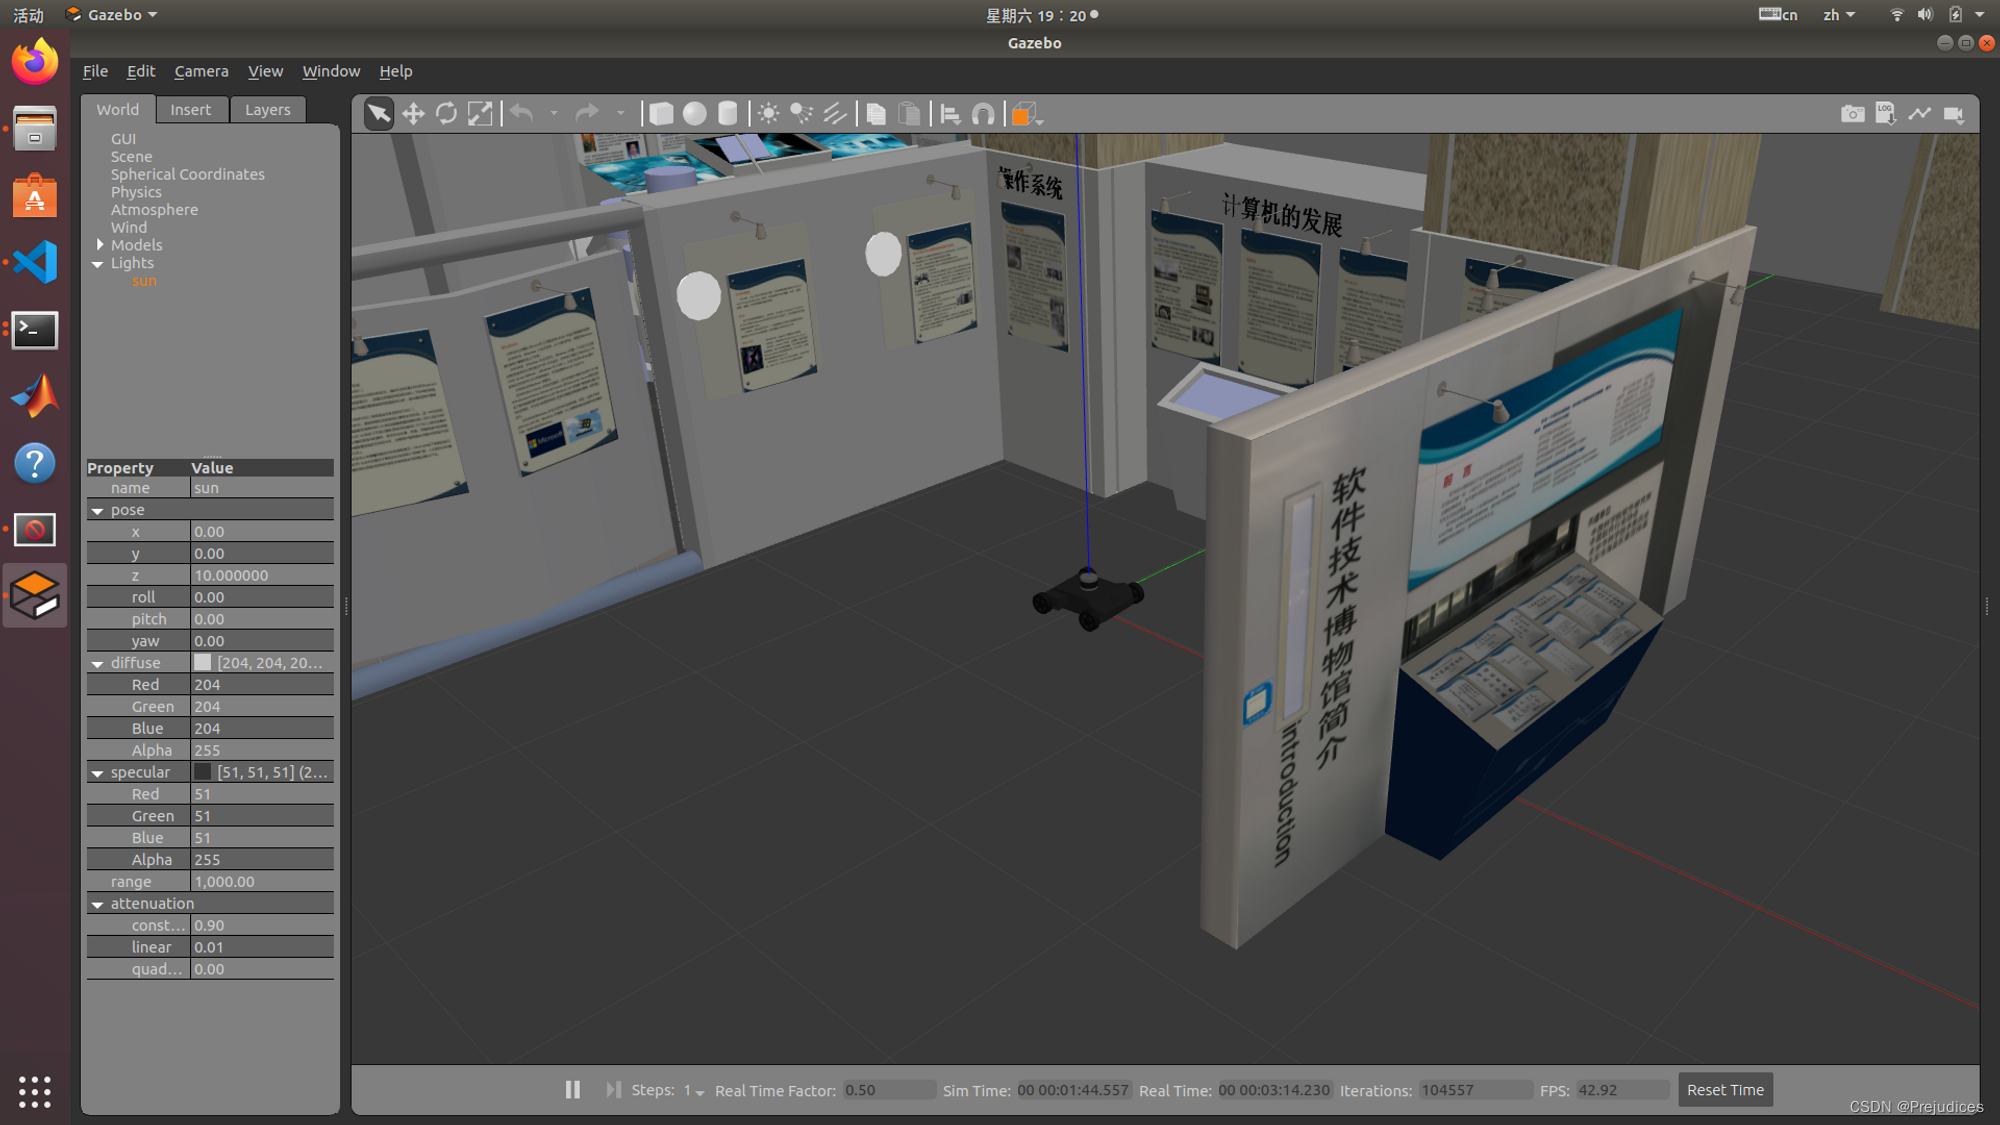Expand the Models tree item
The height and width of the screenshot is (1125, 2000).
tap(100, 245)
